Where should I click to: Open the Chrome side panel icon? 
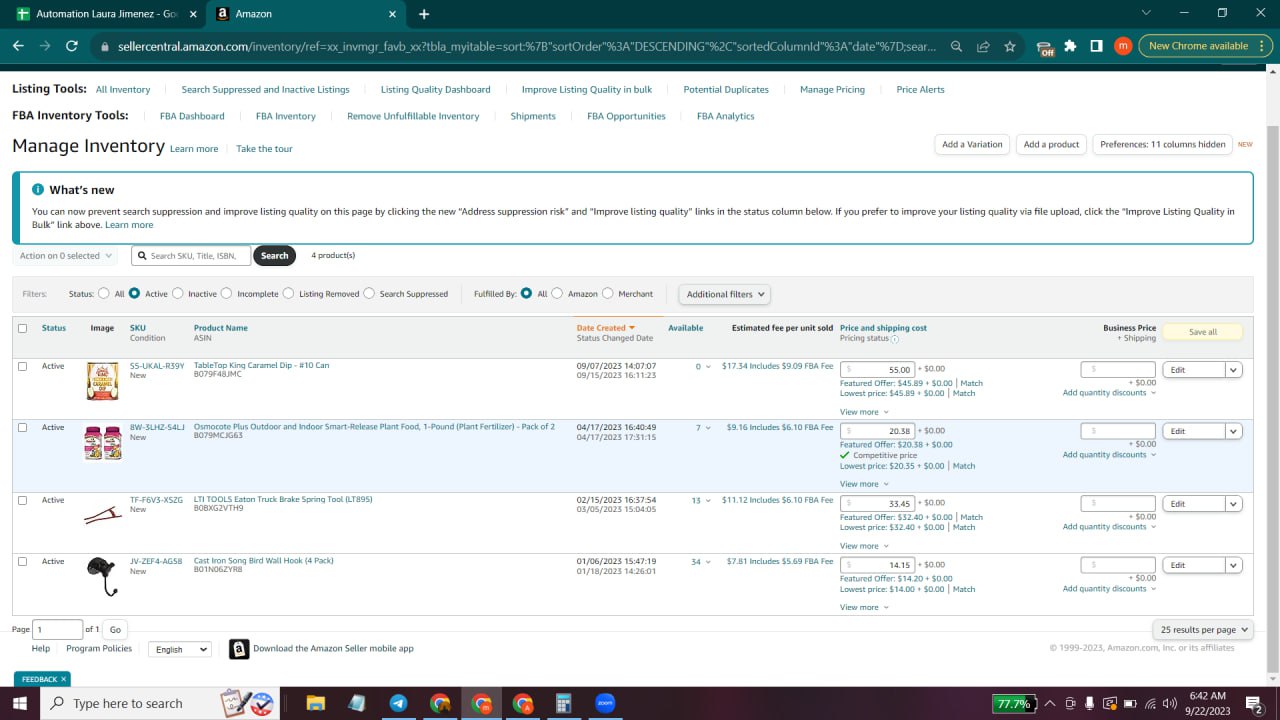pyautogui.click(x=1096, y=46)
